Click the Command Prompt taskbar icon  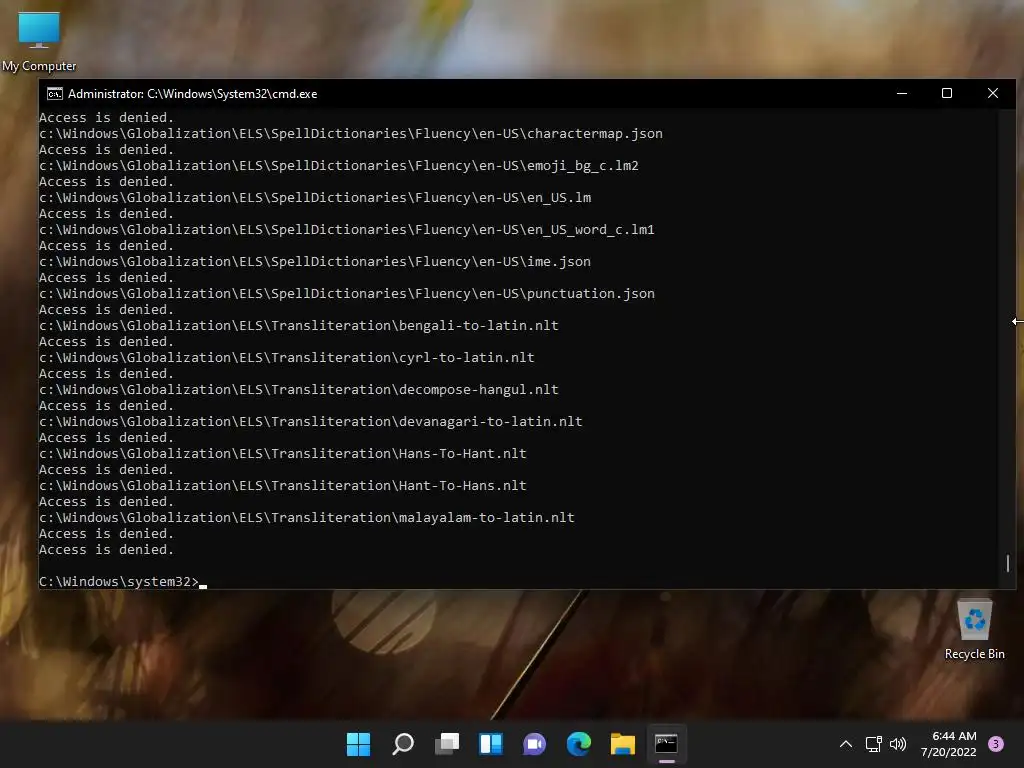click(x=666, y=744)
